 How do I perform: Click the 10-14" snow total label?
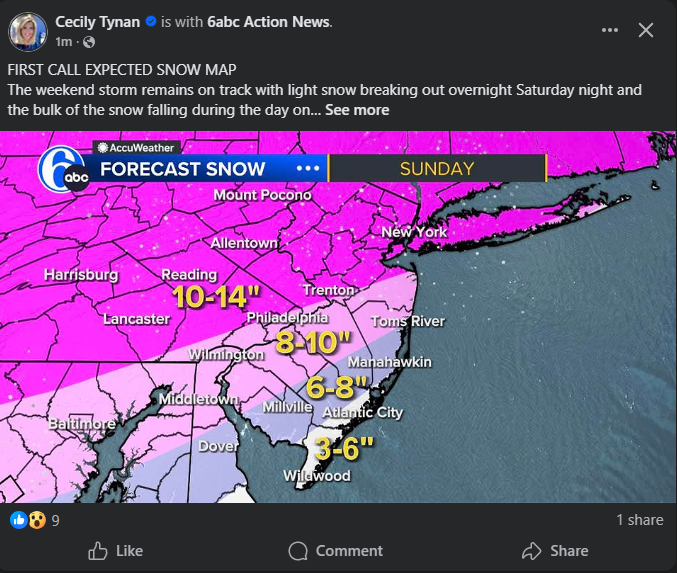tap(216, 296)
